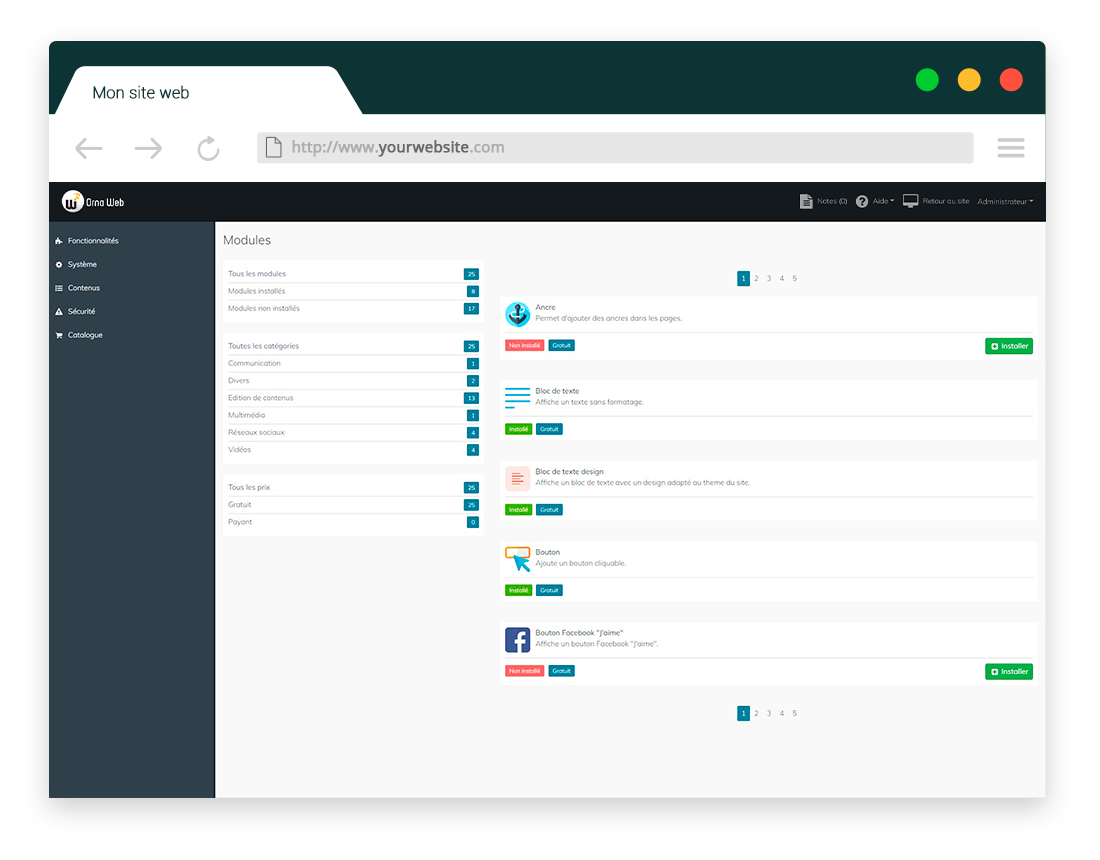Filter by Edition de contenus category

353,398
